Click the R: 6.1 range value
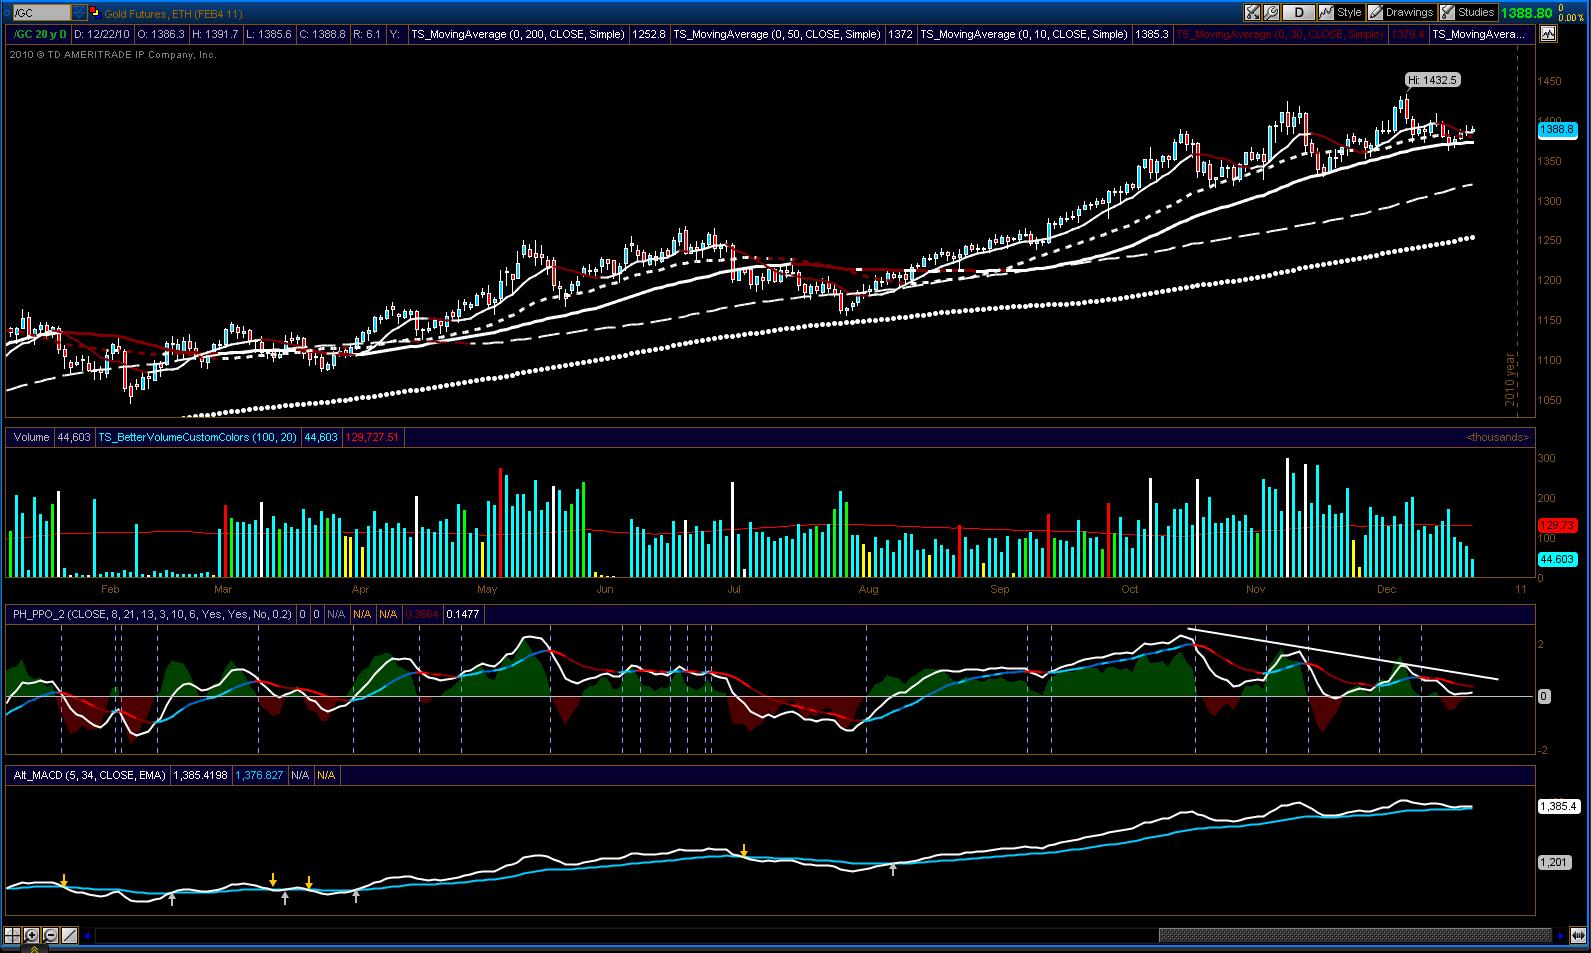The height and width of the screenshot is (953, 1591). click(x=368, y=34)
